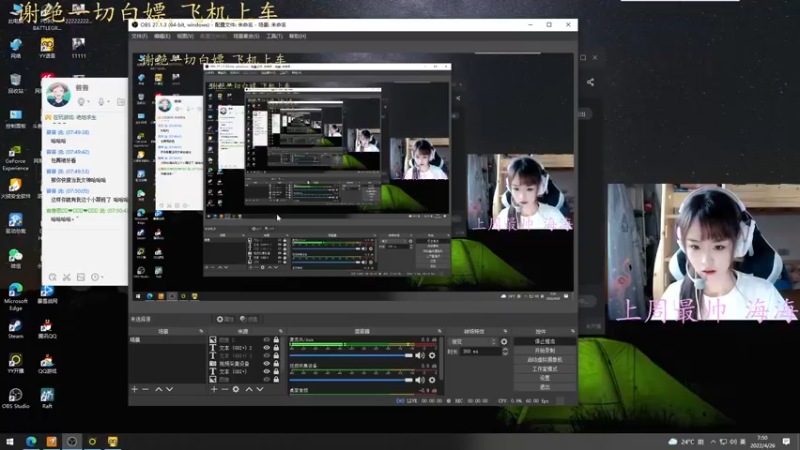Move the scene up in the Scenes panel
The image size is (800, 450).
[159, 389]
